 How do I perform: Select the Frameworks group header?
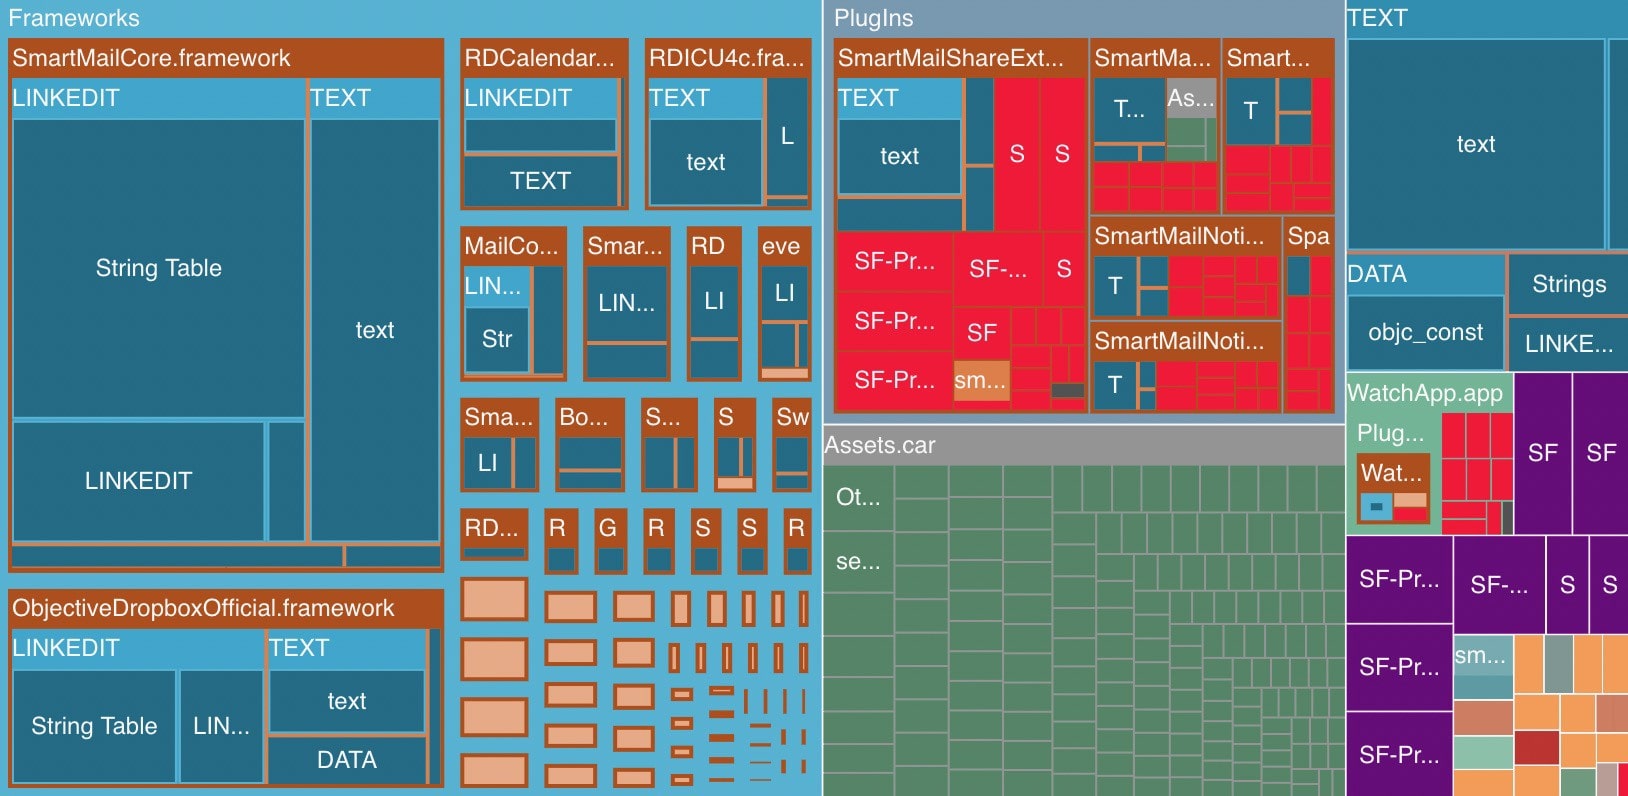(x=74, y=18)
